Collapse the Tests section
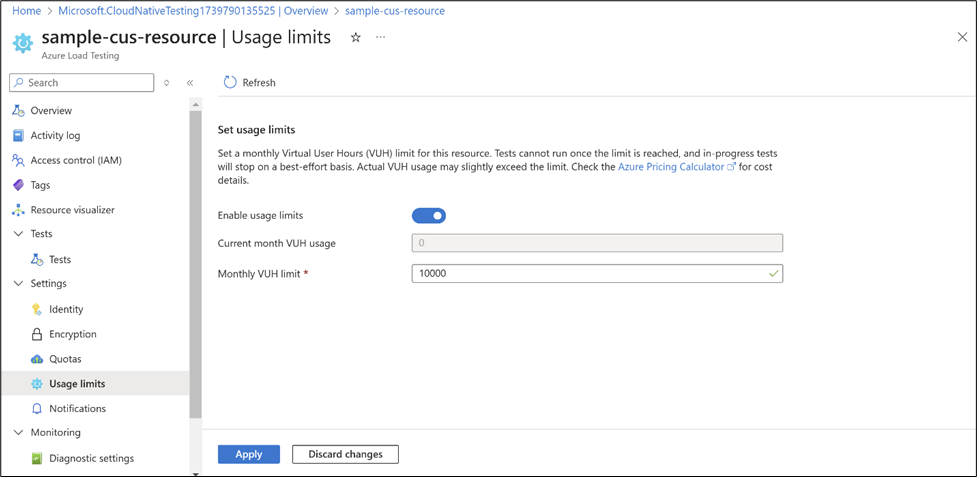The height and width of the screenshot is (477, 977). point(18,234)
